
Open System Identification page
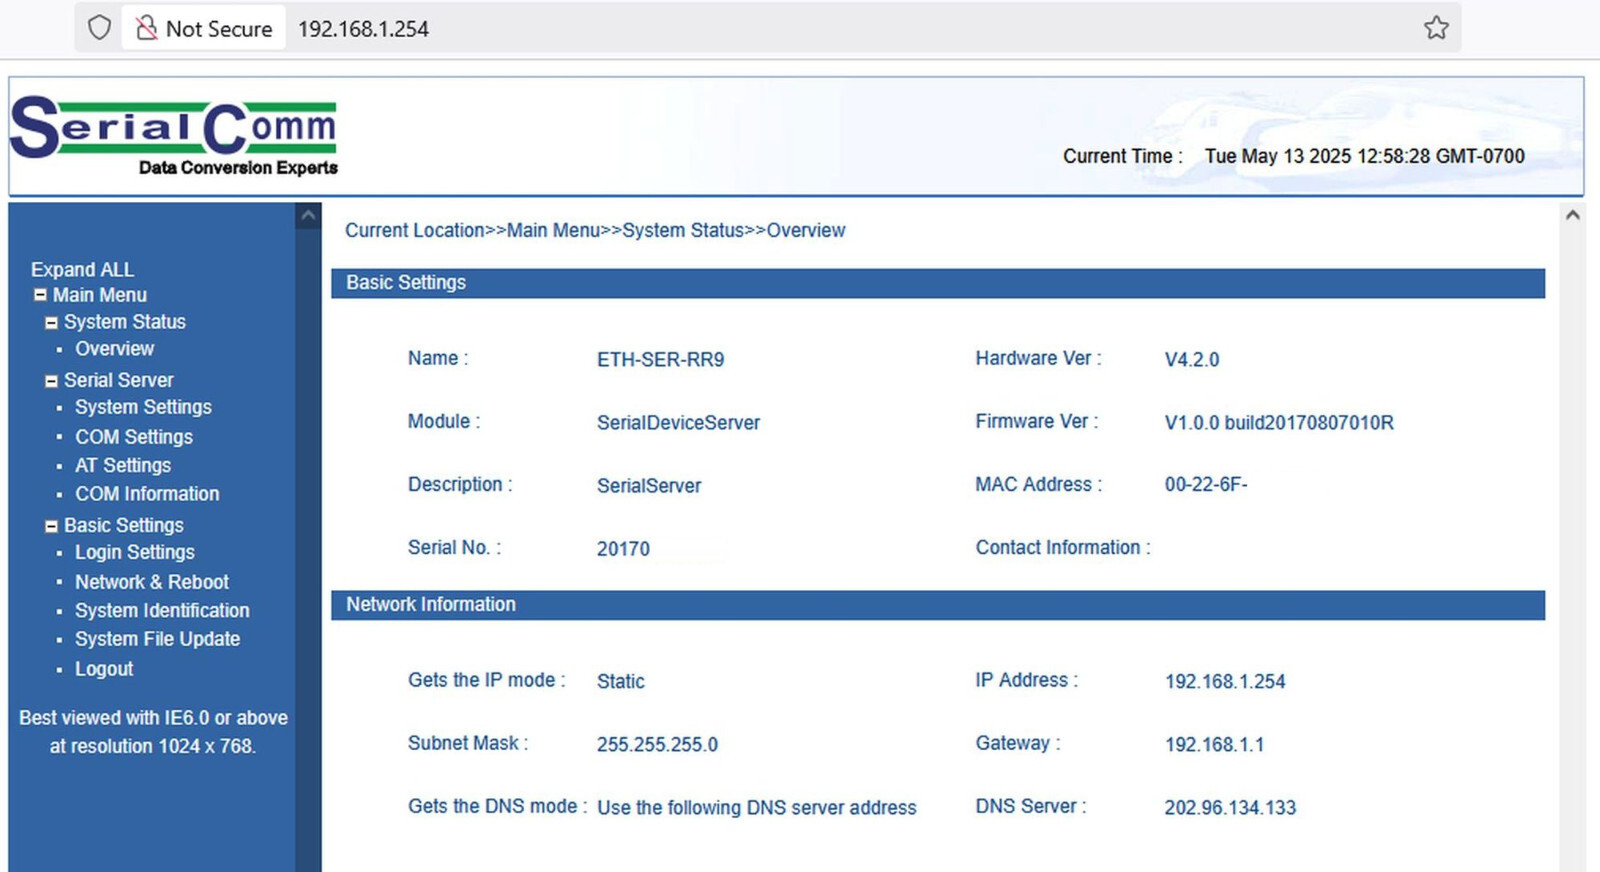click(x=162, y=610)
